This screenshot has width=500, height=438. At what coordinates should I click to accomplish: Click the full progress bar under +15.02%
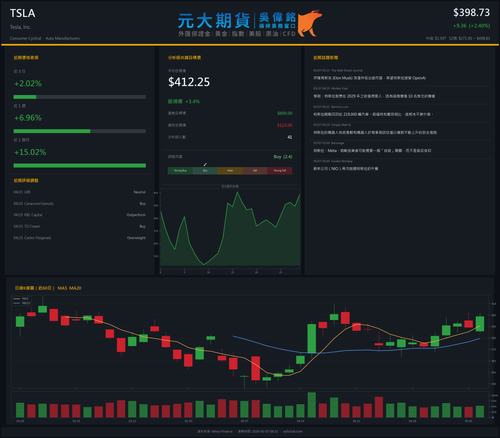80,166
